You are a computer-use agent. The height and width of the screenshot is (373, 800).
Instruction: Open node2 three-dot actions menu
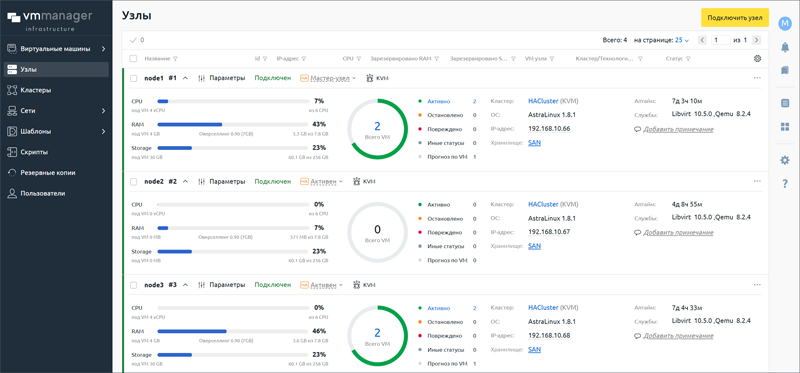click(x=757, y=181)
